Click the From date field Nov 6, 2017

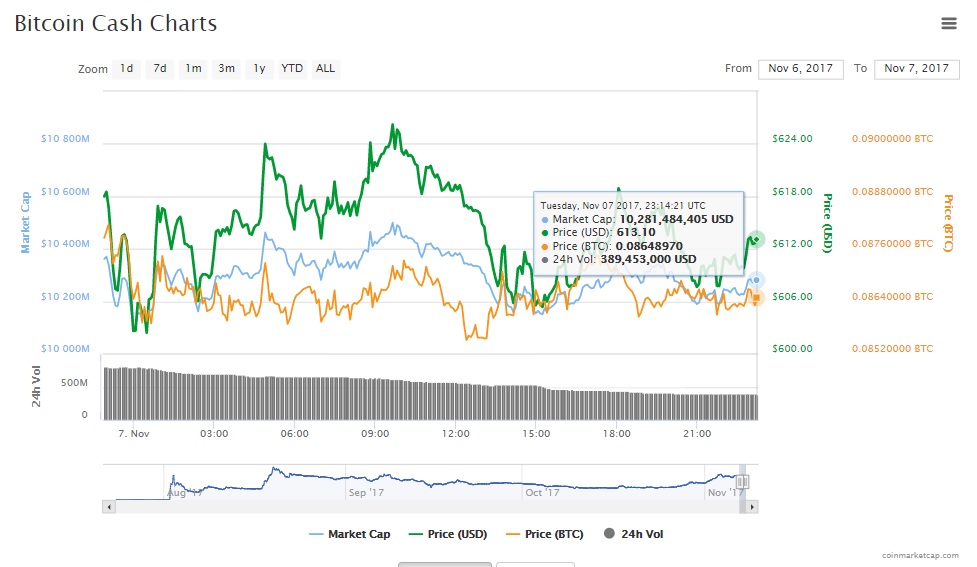(801, 69)
